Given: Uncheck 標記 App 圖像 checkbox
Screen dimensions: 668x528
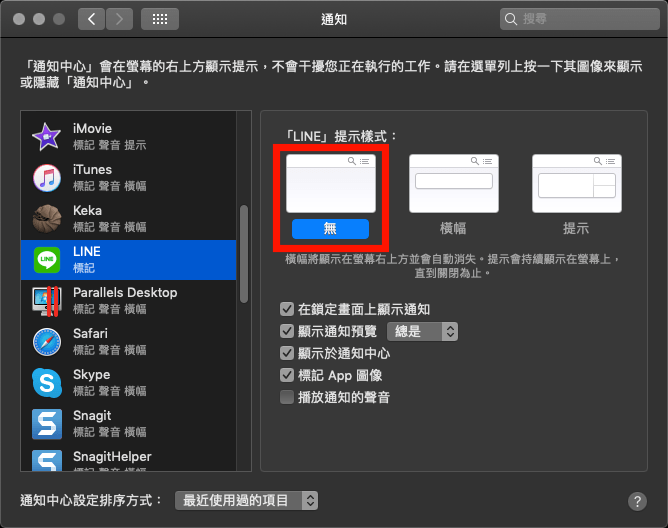Looking at the screenshot, I should click(287, 375).
